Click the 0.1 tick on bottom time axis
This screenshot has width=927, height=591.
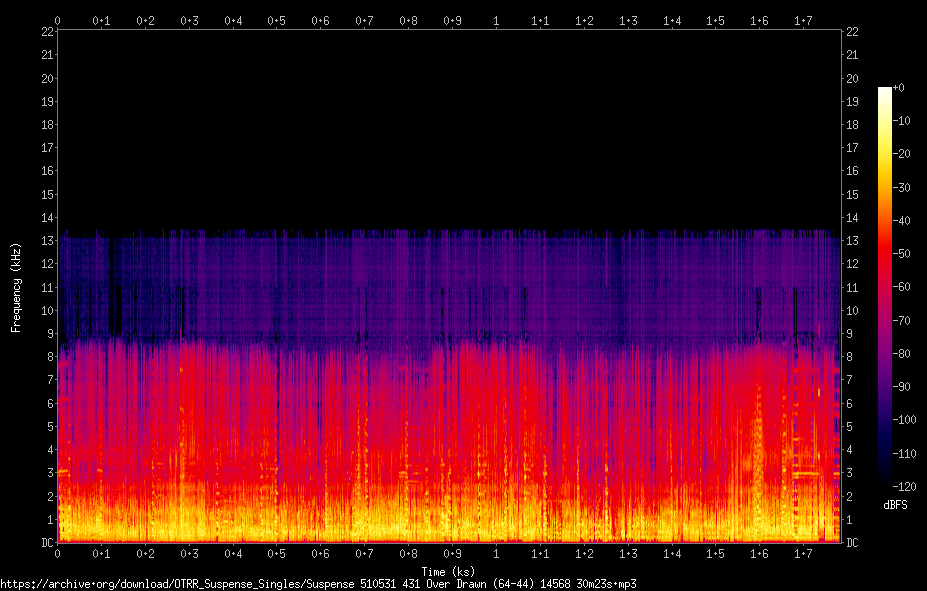[101, 554]
